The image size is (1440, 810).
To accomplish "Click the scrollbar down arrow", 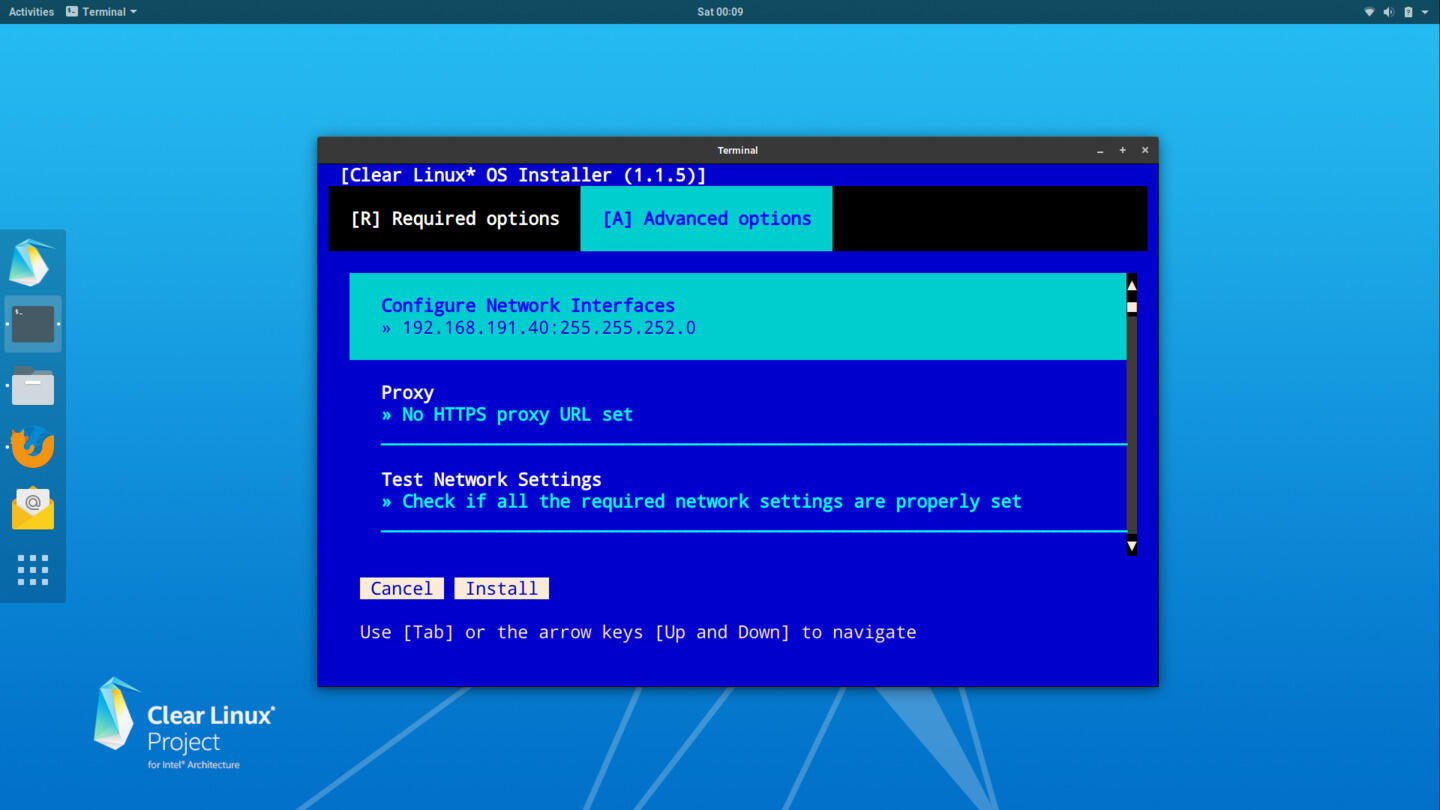I will click(1132, 546).
